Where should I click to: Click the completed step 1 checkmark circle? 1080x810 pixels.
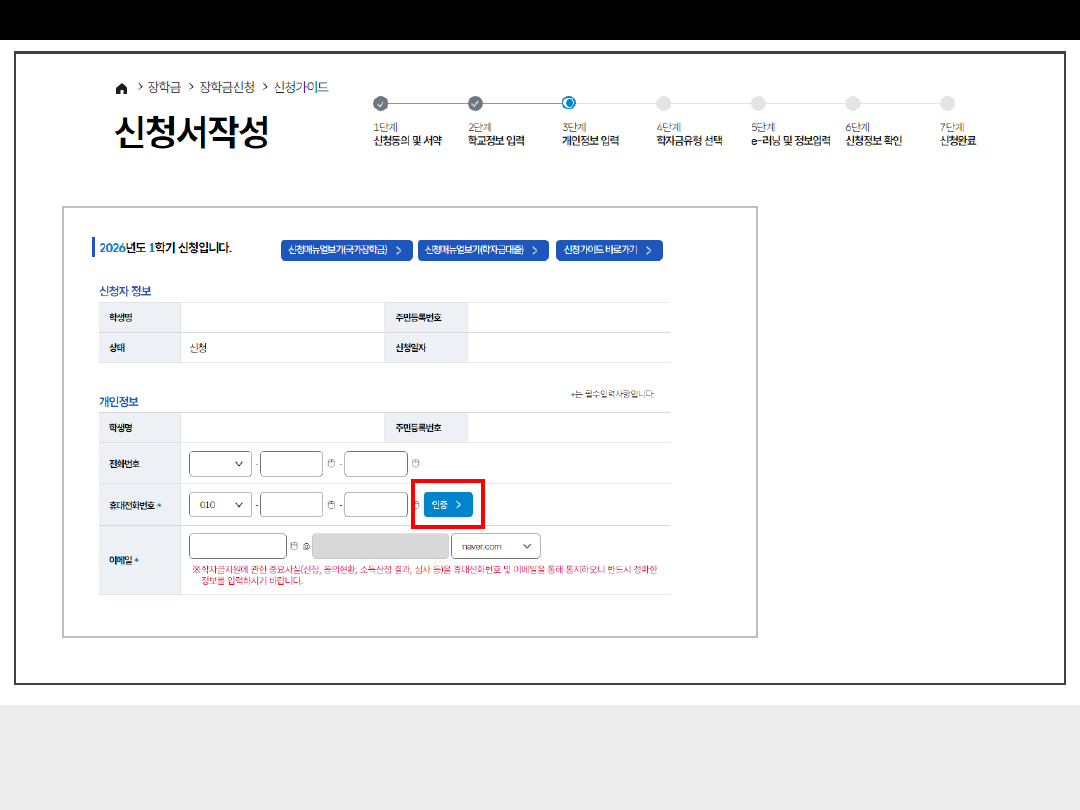pos(380,103)
